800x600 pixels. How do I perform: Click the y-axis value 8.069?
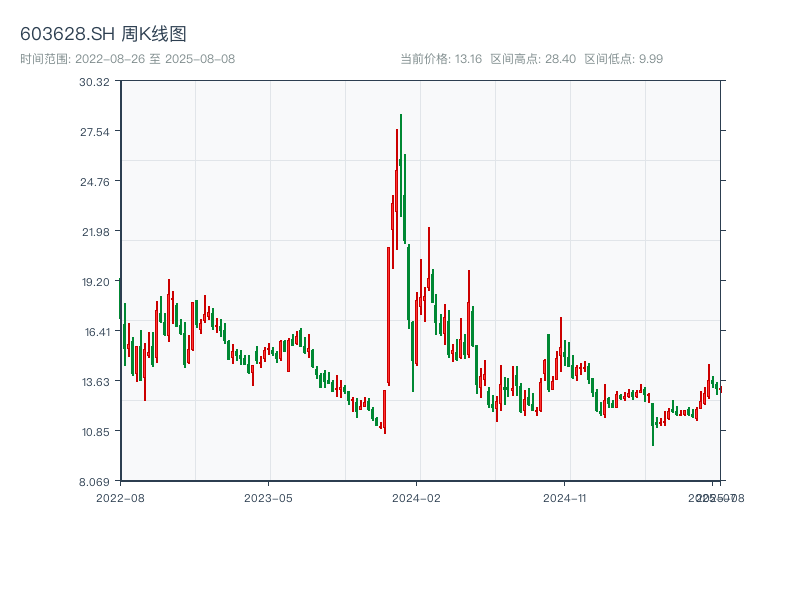coord(94,482)
